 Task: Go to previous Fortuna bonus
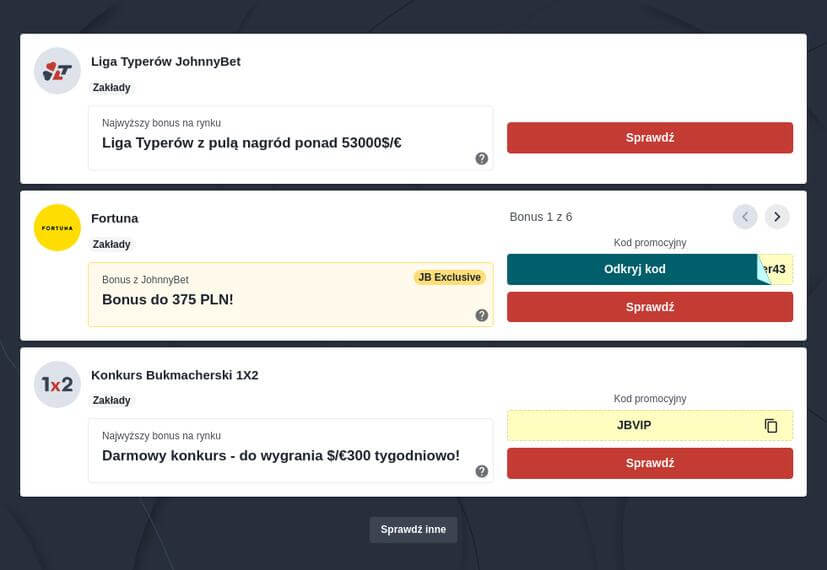(x=745, y=217)
